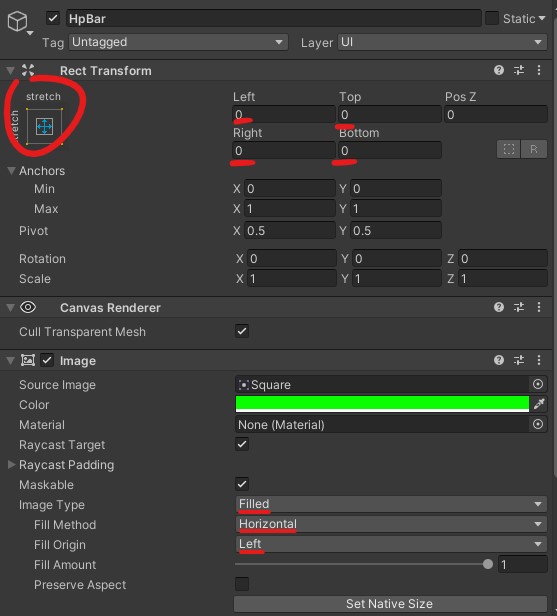
Task: Toggle Rect Transform blueprint mode button
Action: (x=509, y=149)
